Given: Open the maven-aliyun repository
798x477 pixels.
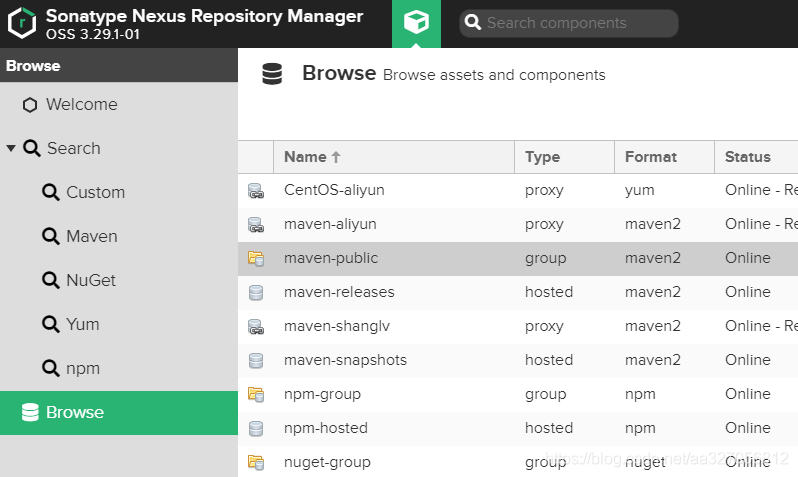Looking at the screenshot, I should (x=330, y=224).
